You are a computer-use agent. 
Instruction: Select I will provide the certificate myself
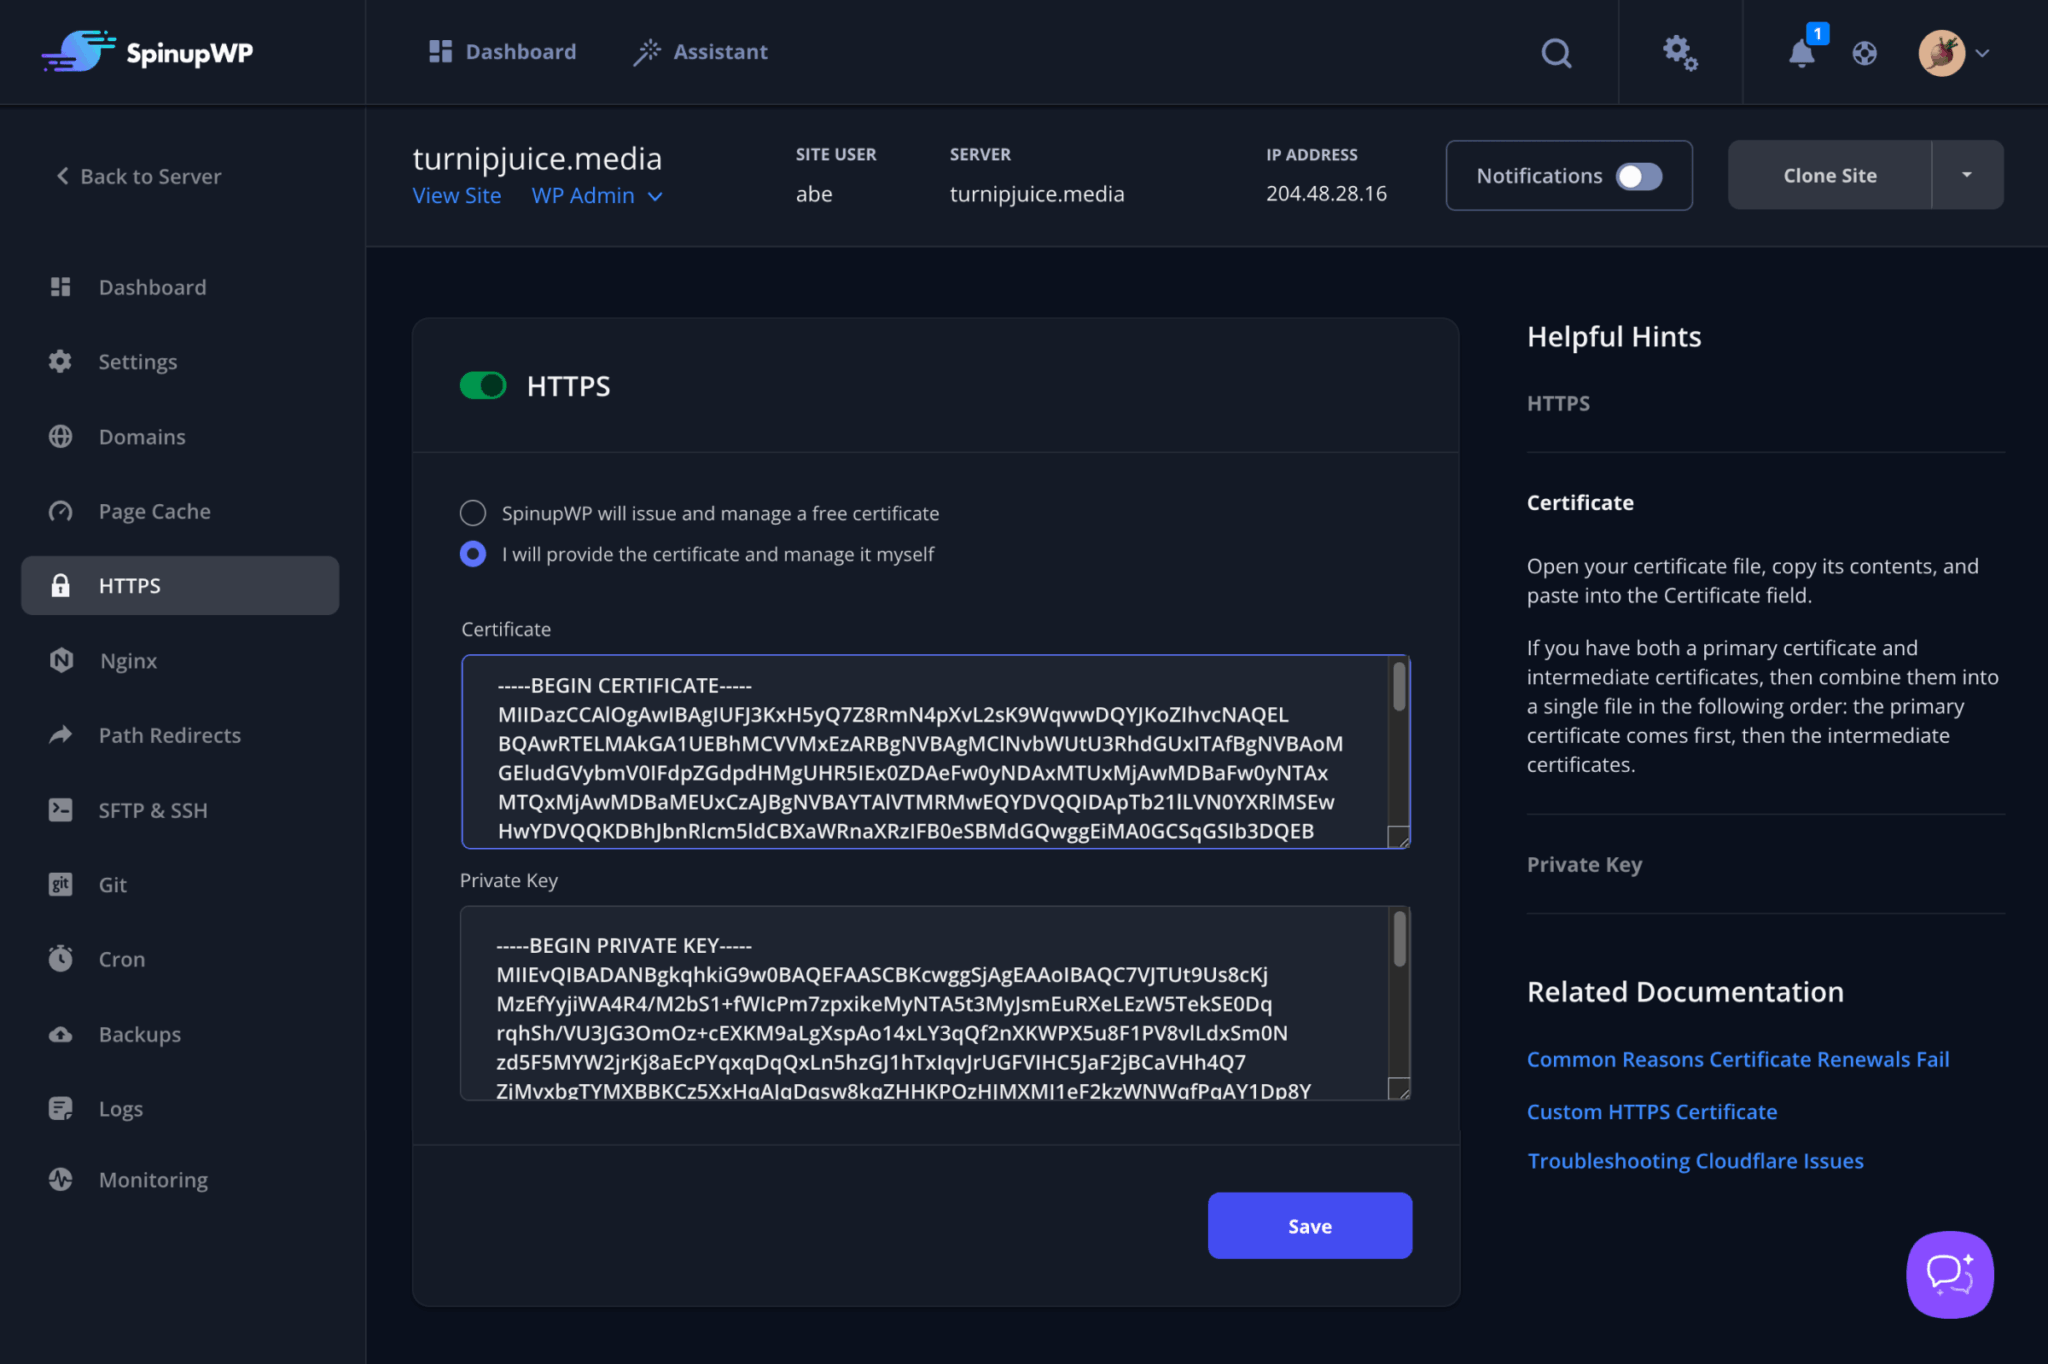pos(473,553)
